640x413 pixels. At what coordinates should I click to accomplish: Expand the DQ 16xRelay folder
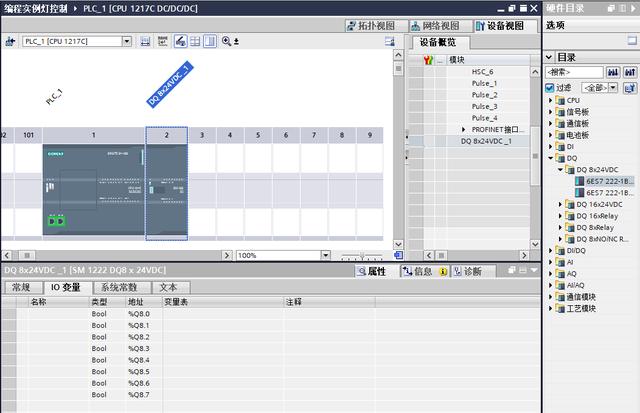coord(560,216)
